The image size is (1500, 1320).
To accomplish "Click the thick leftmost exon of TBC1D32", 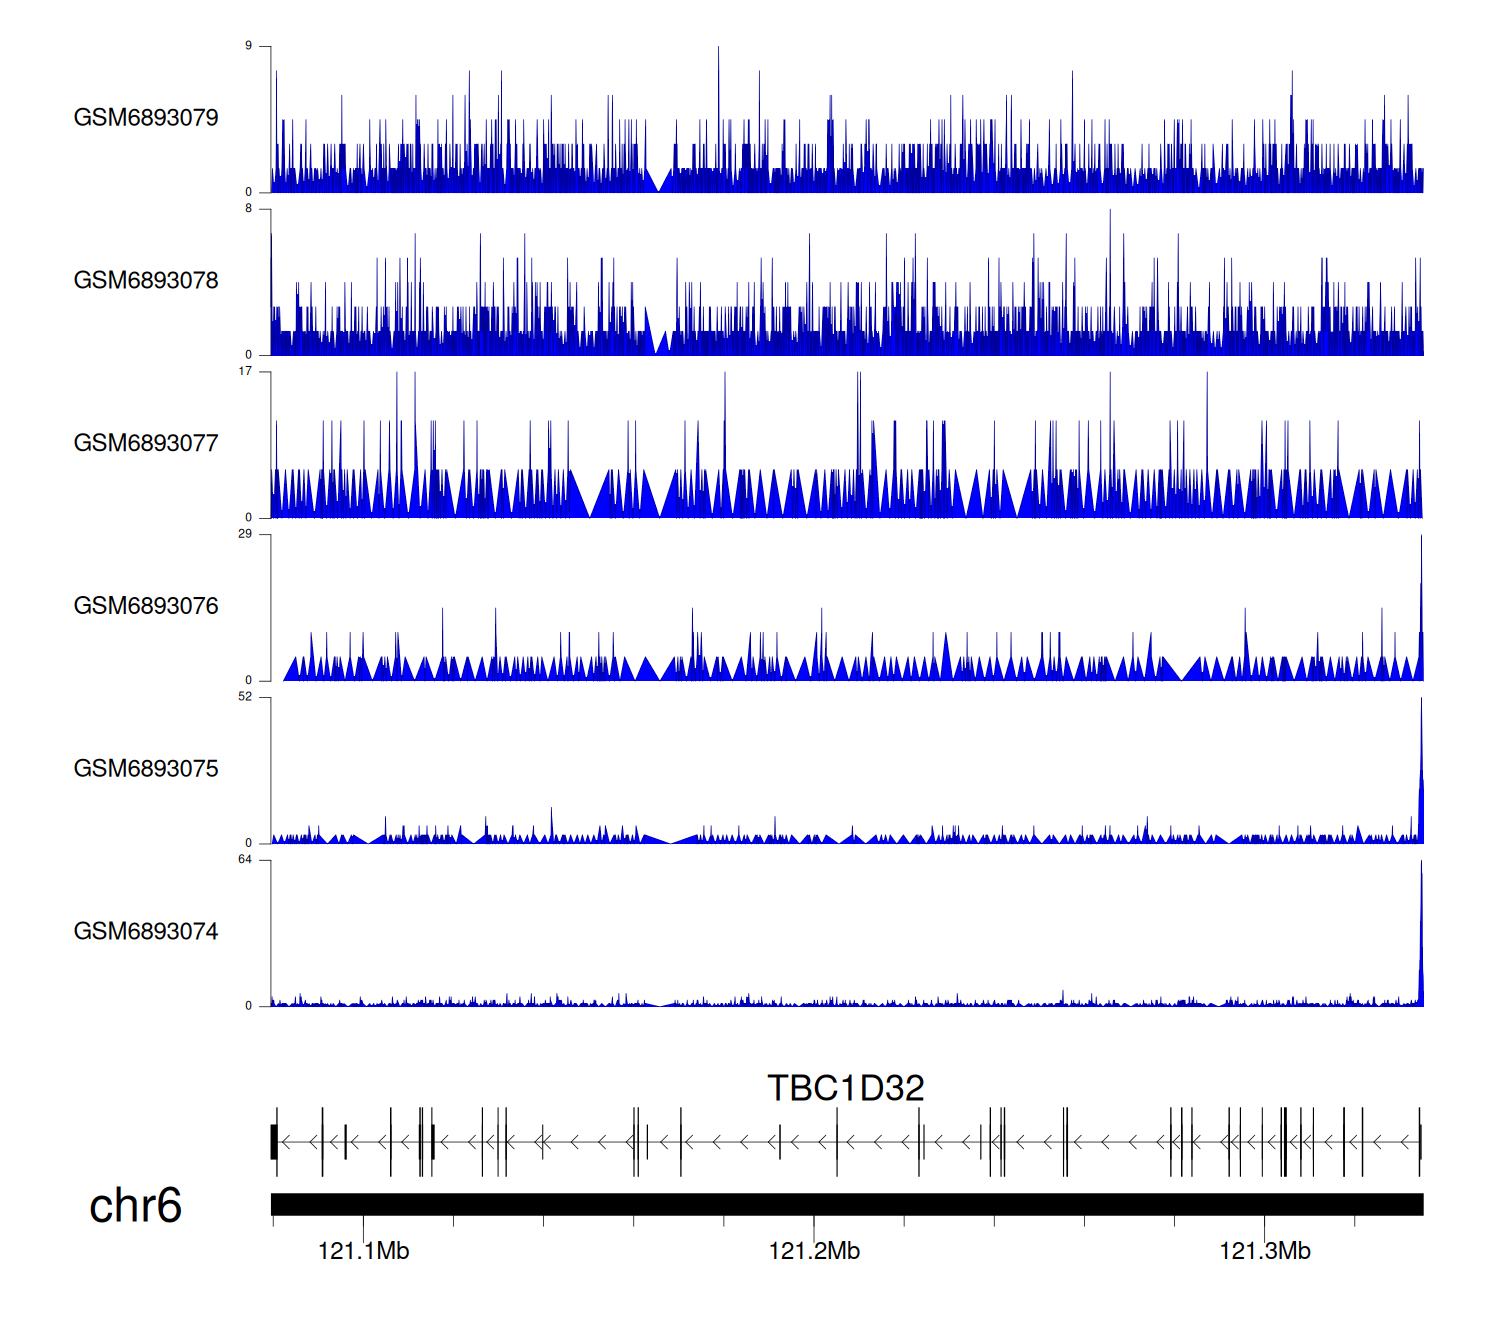I will pos(274,1142).
